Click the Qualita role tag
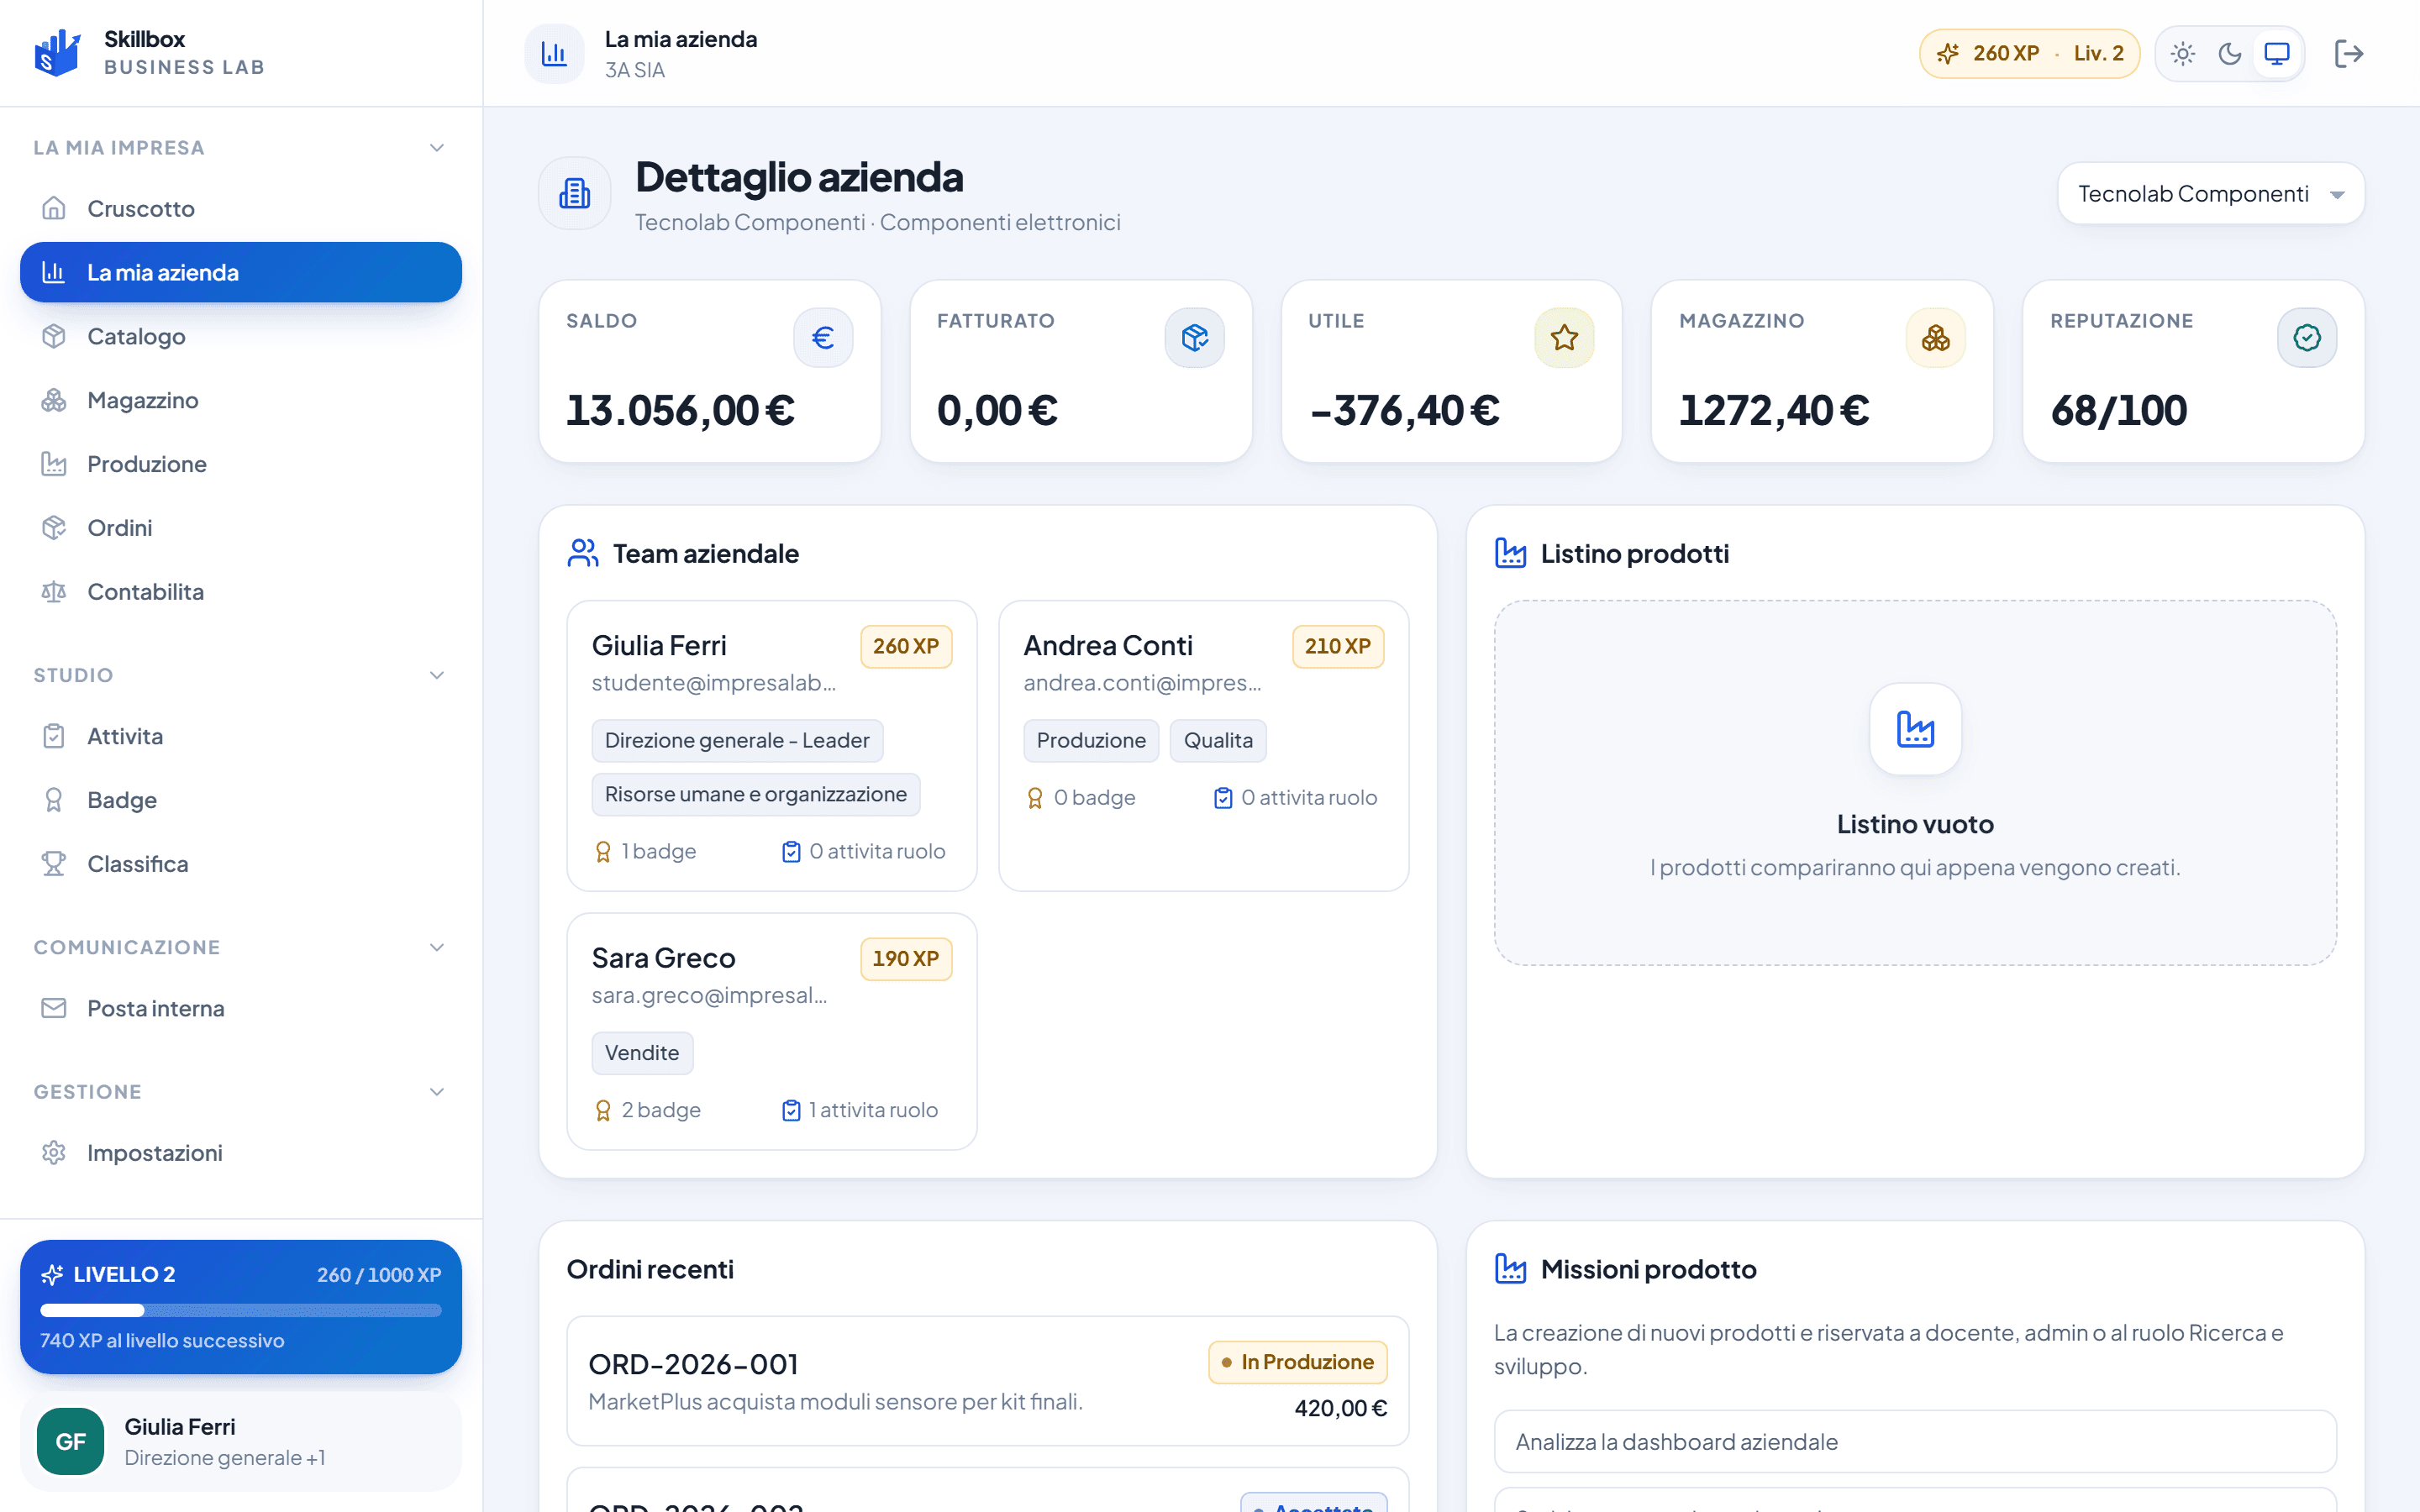This screenshot has height=1512, width=2420. coord(1218,741)
